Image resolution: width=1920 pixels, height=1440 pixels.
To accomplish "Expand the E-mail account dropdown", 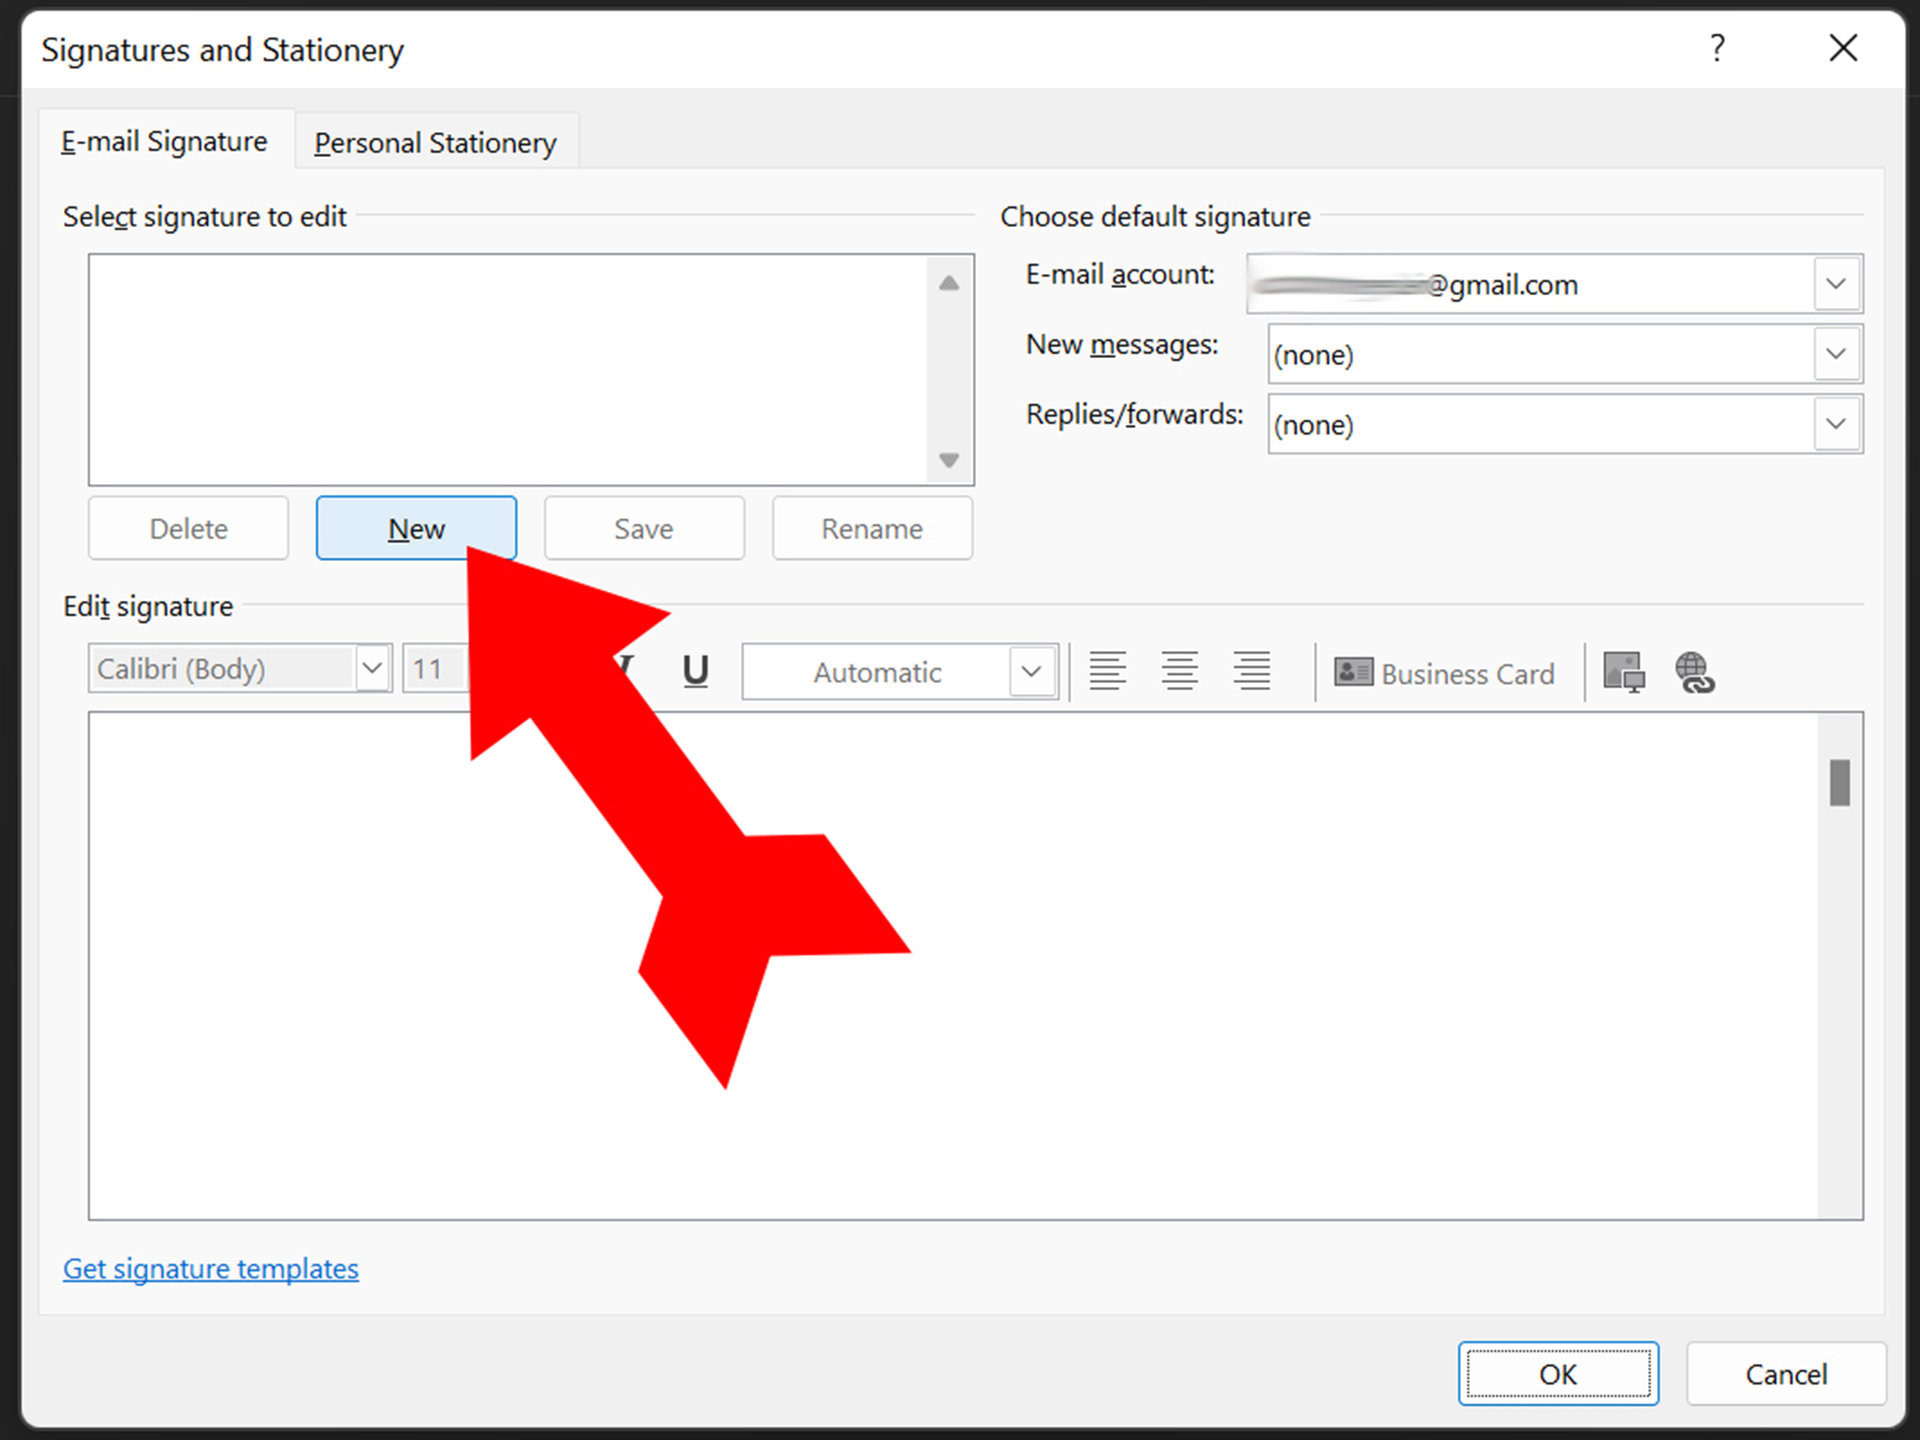I will [1836, 284].
